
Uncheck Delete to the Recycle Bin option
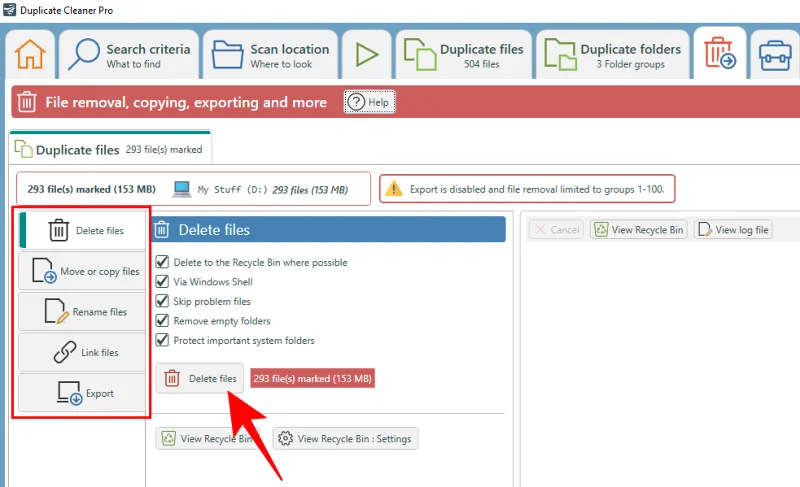click(162, 262)
